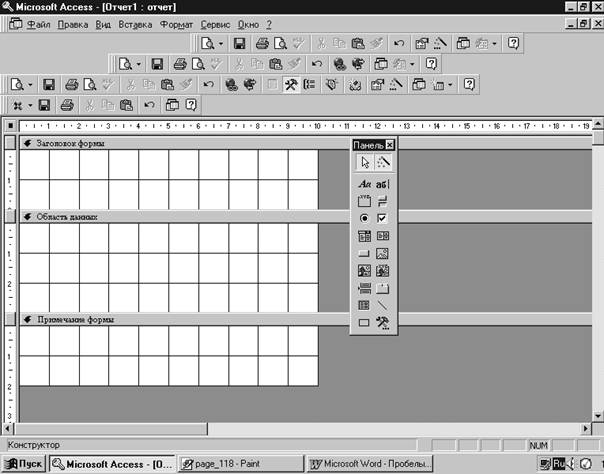Expand New Object dropdown in top toolbar row

point(494,44)
